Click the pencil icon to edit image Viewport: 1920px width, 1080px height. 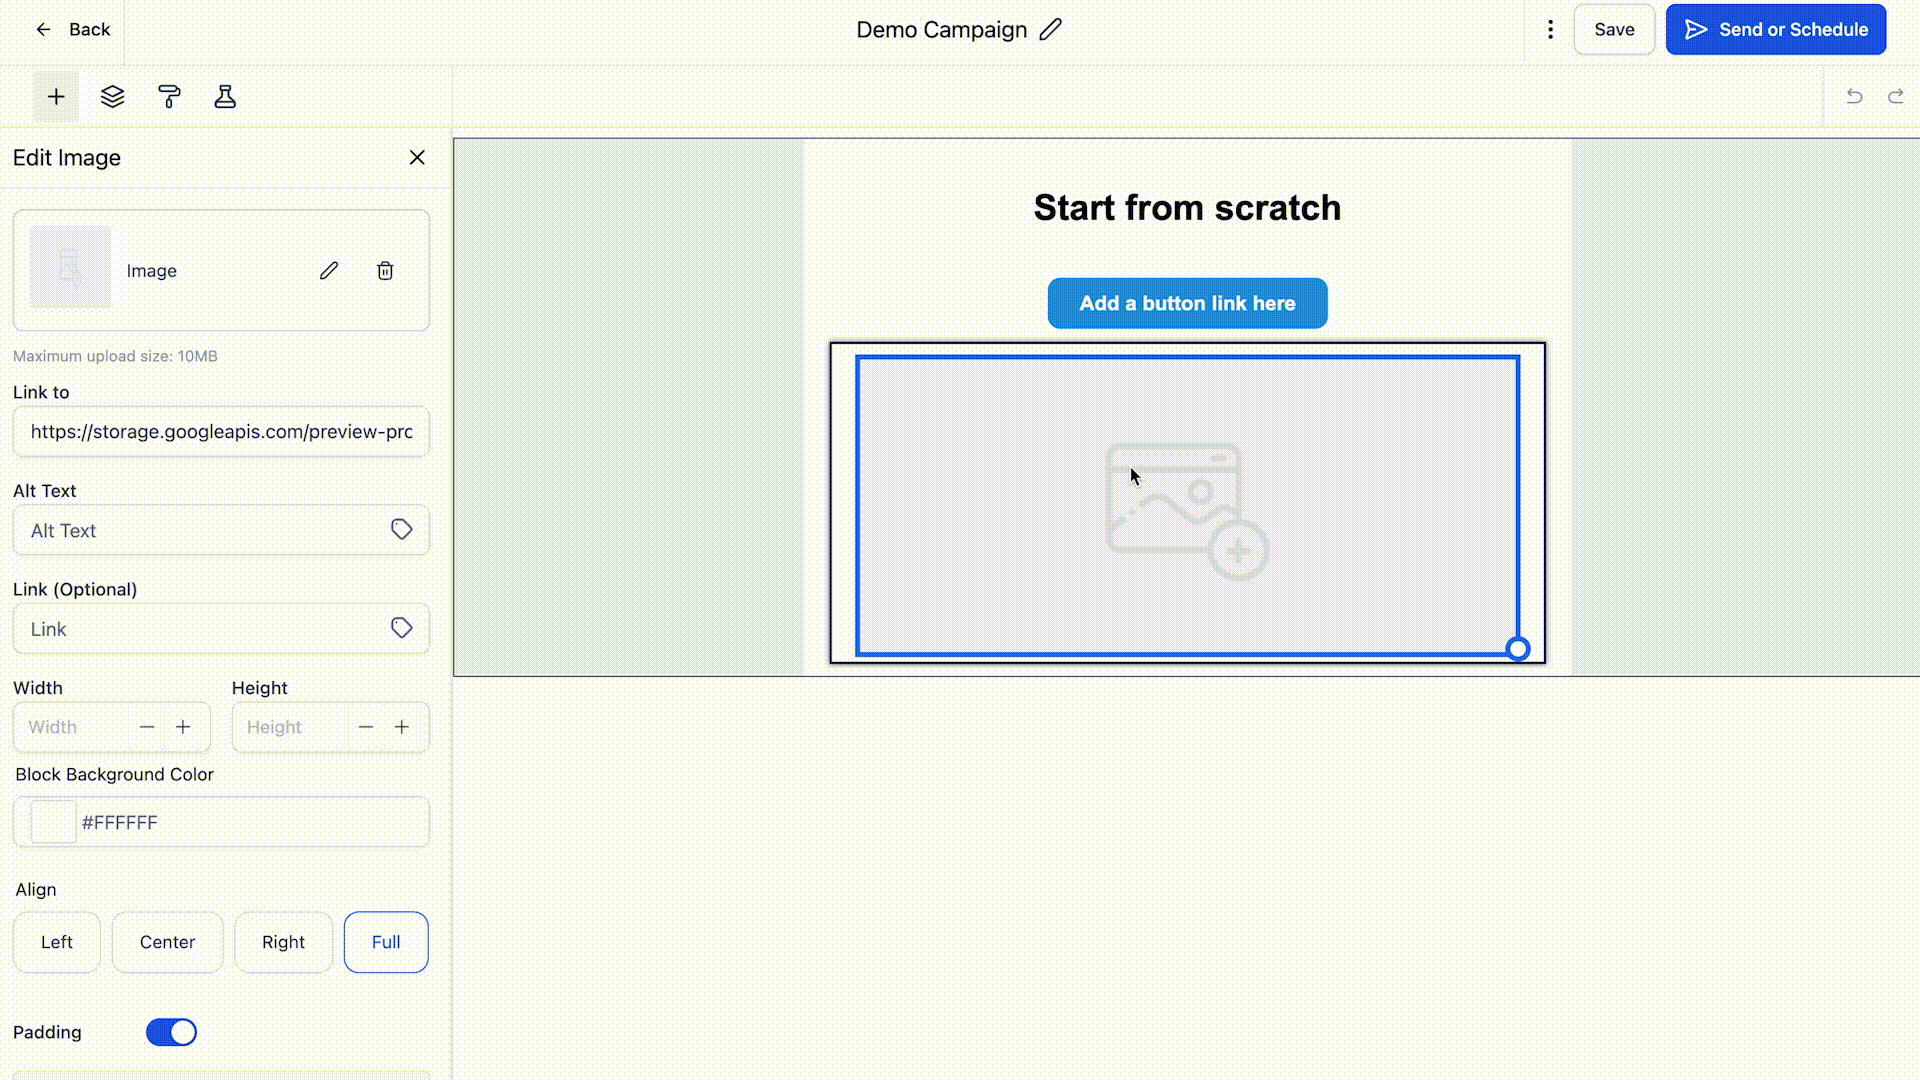[x=329, y=271]
